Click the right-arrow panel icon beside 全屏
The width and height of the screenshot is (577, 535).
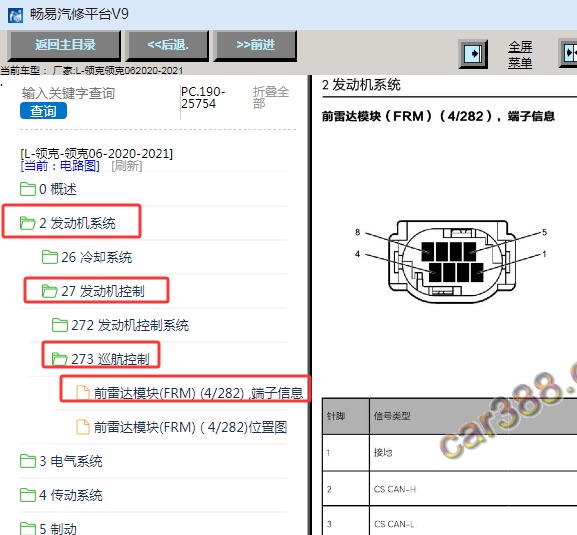click(x=473, y=54)
